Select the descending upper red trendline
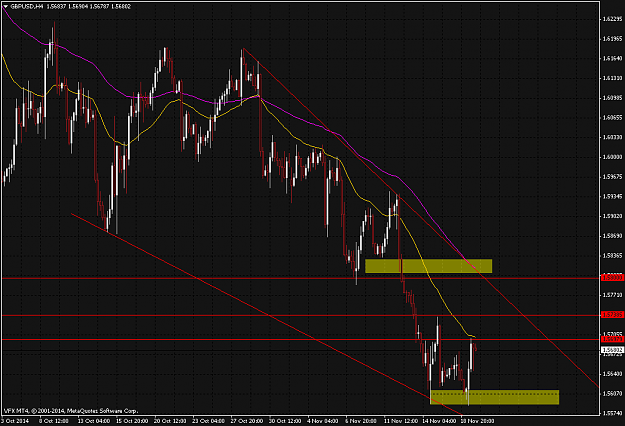The width and height of the screenshot is (625, 426). (x=421, y=218)
